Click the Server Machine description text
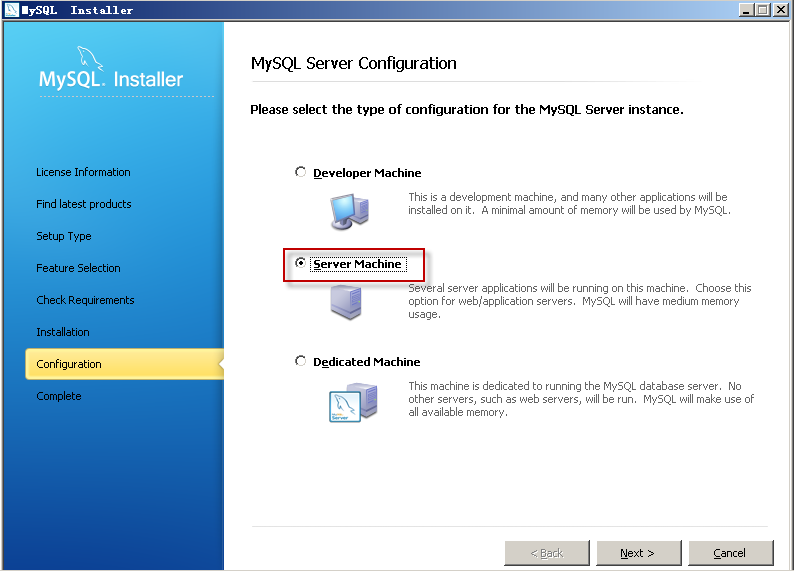Image resolution: width=794 pixels, height=571 pixels. (x=580, y=301)
